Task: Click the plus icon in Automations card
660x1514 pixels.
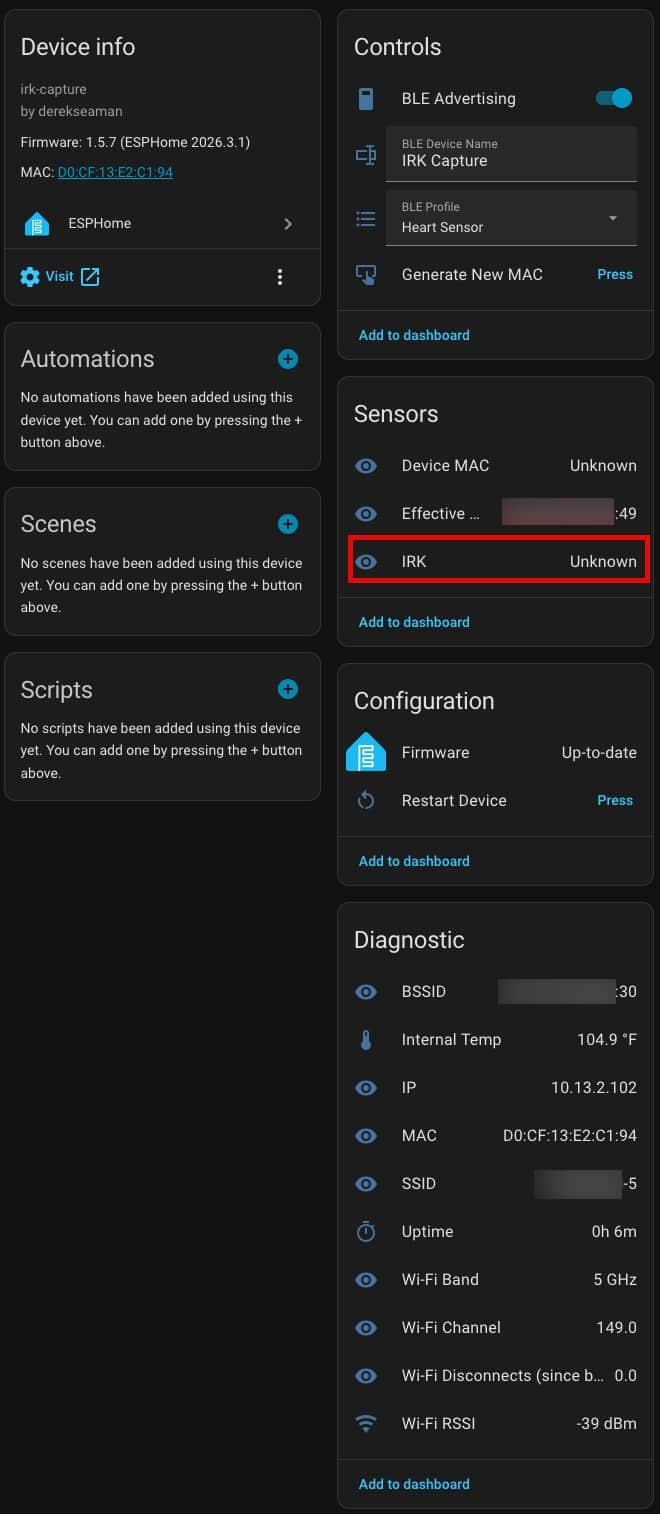Action: 288,359
